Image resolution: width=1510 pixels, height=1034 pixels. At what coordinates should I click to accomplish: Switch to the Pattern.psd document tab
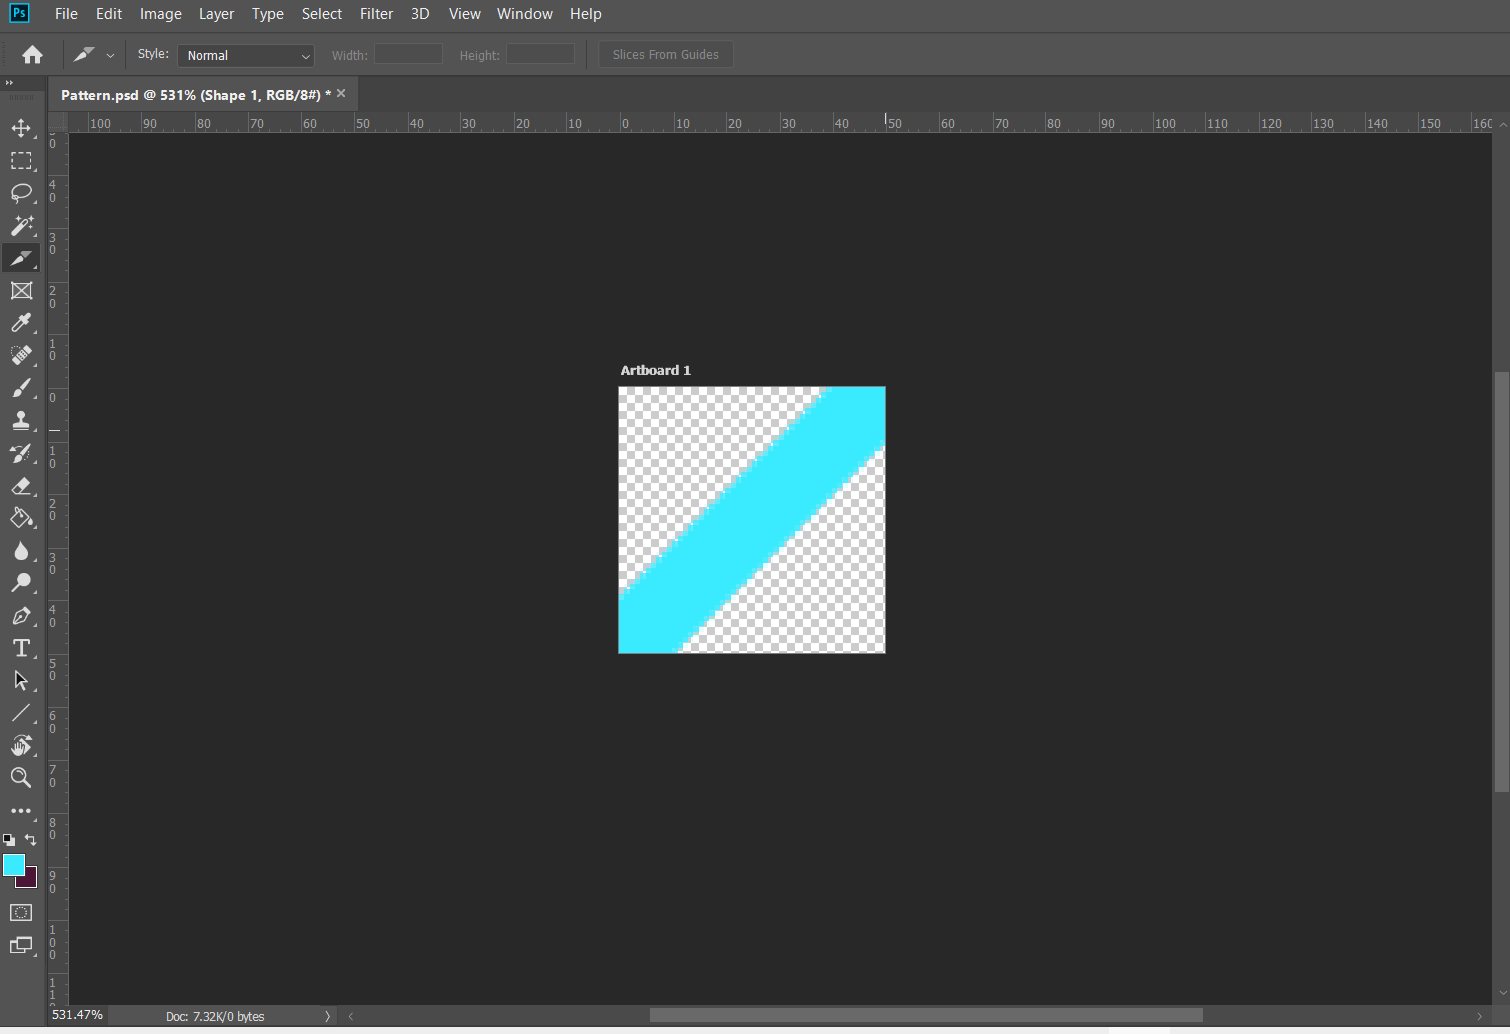190,95
